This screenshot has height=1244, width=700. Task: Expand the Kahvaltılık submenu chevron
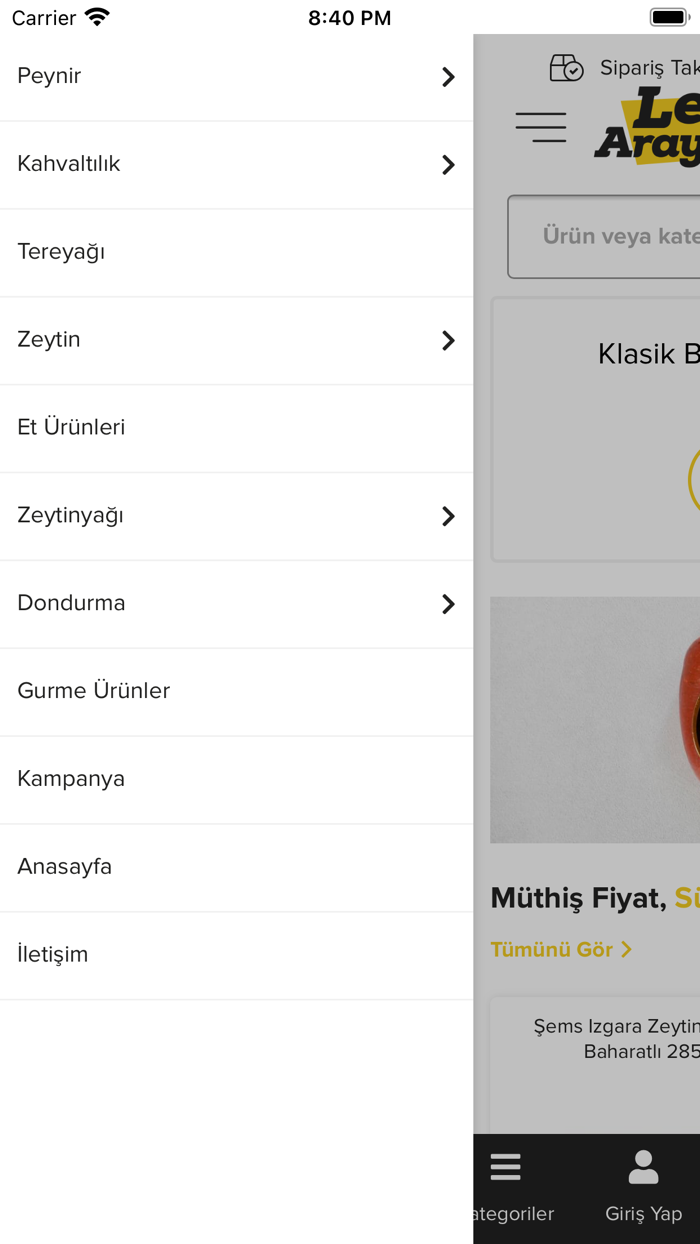point(448,165)
